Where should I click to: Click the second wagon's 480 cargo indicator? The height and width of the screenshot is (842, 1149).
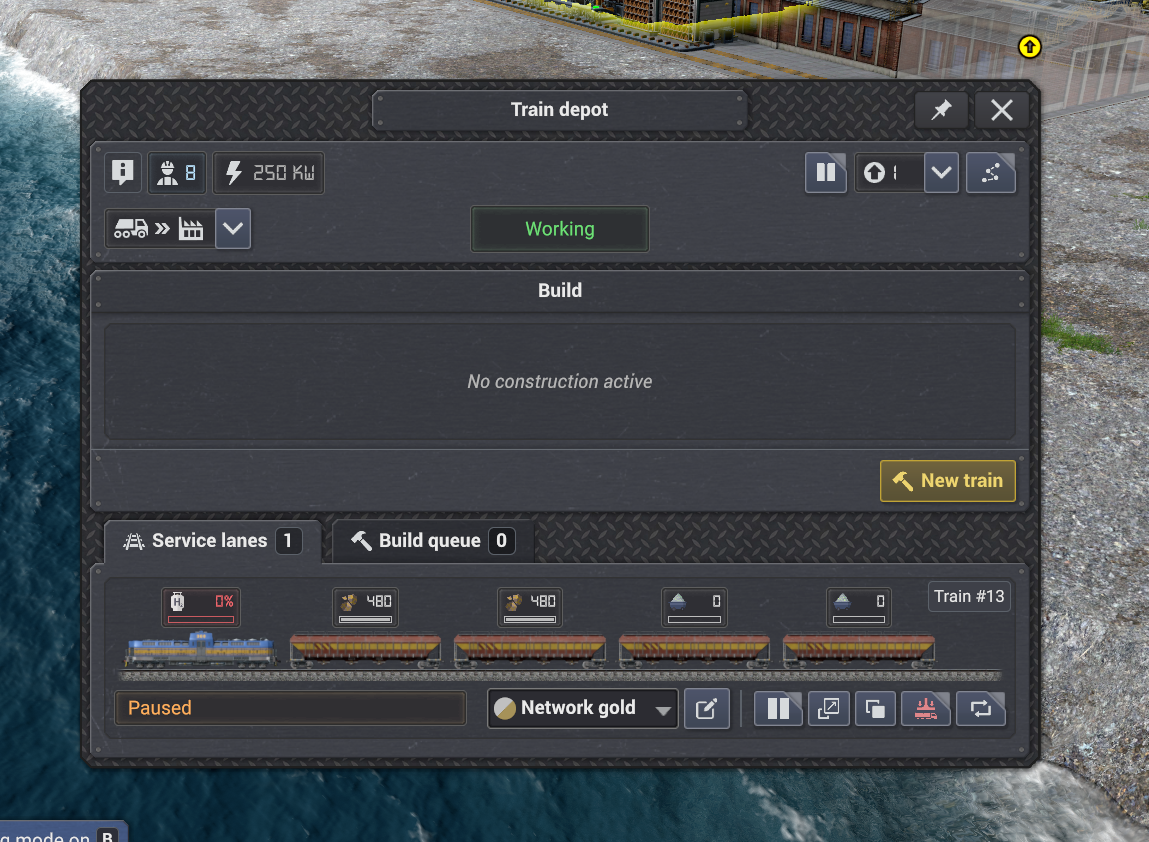click(x=530, y=607)
